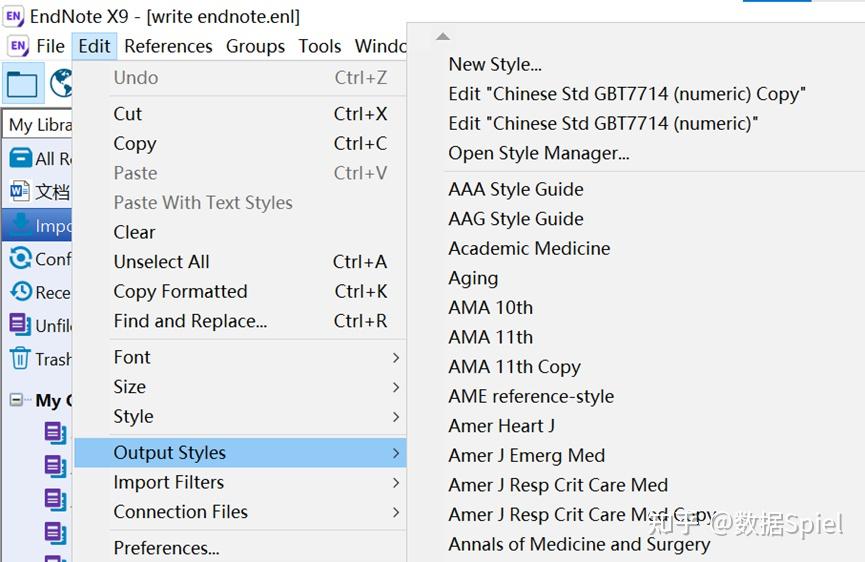865x562 pixels.
Task: Click the Trash bin icon
Action: 20,358
